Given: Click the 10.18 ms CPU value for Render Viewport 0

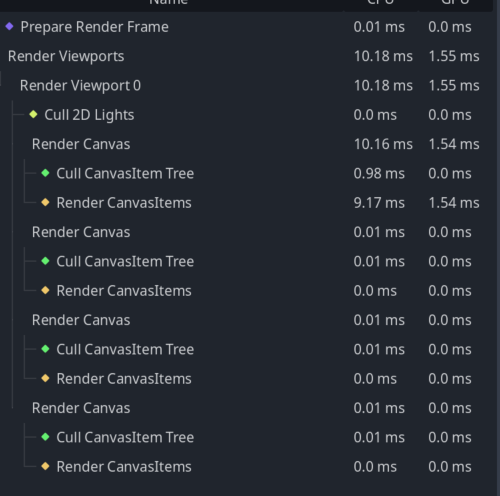Looking at the screenshot, I should (x=383, y=85).
